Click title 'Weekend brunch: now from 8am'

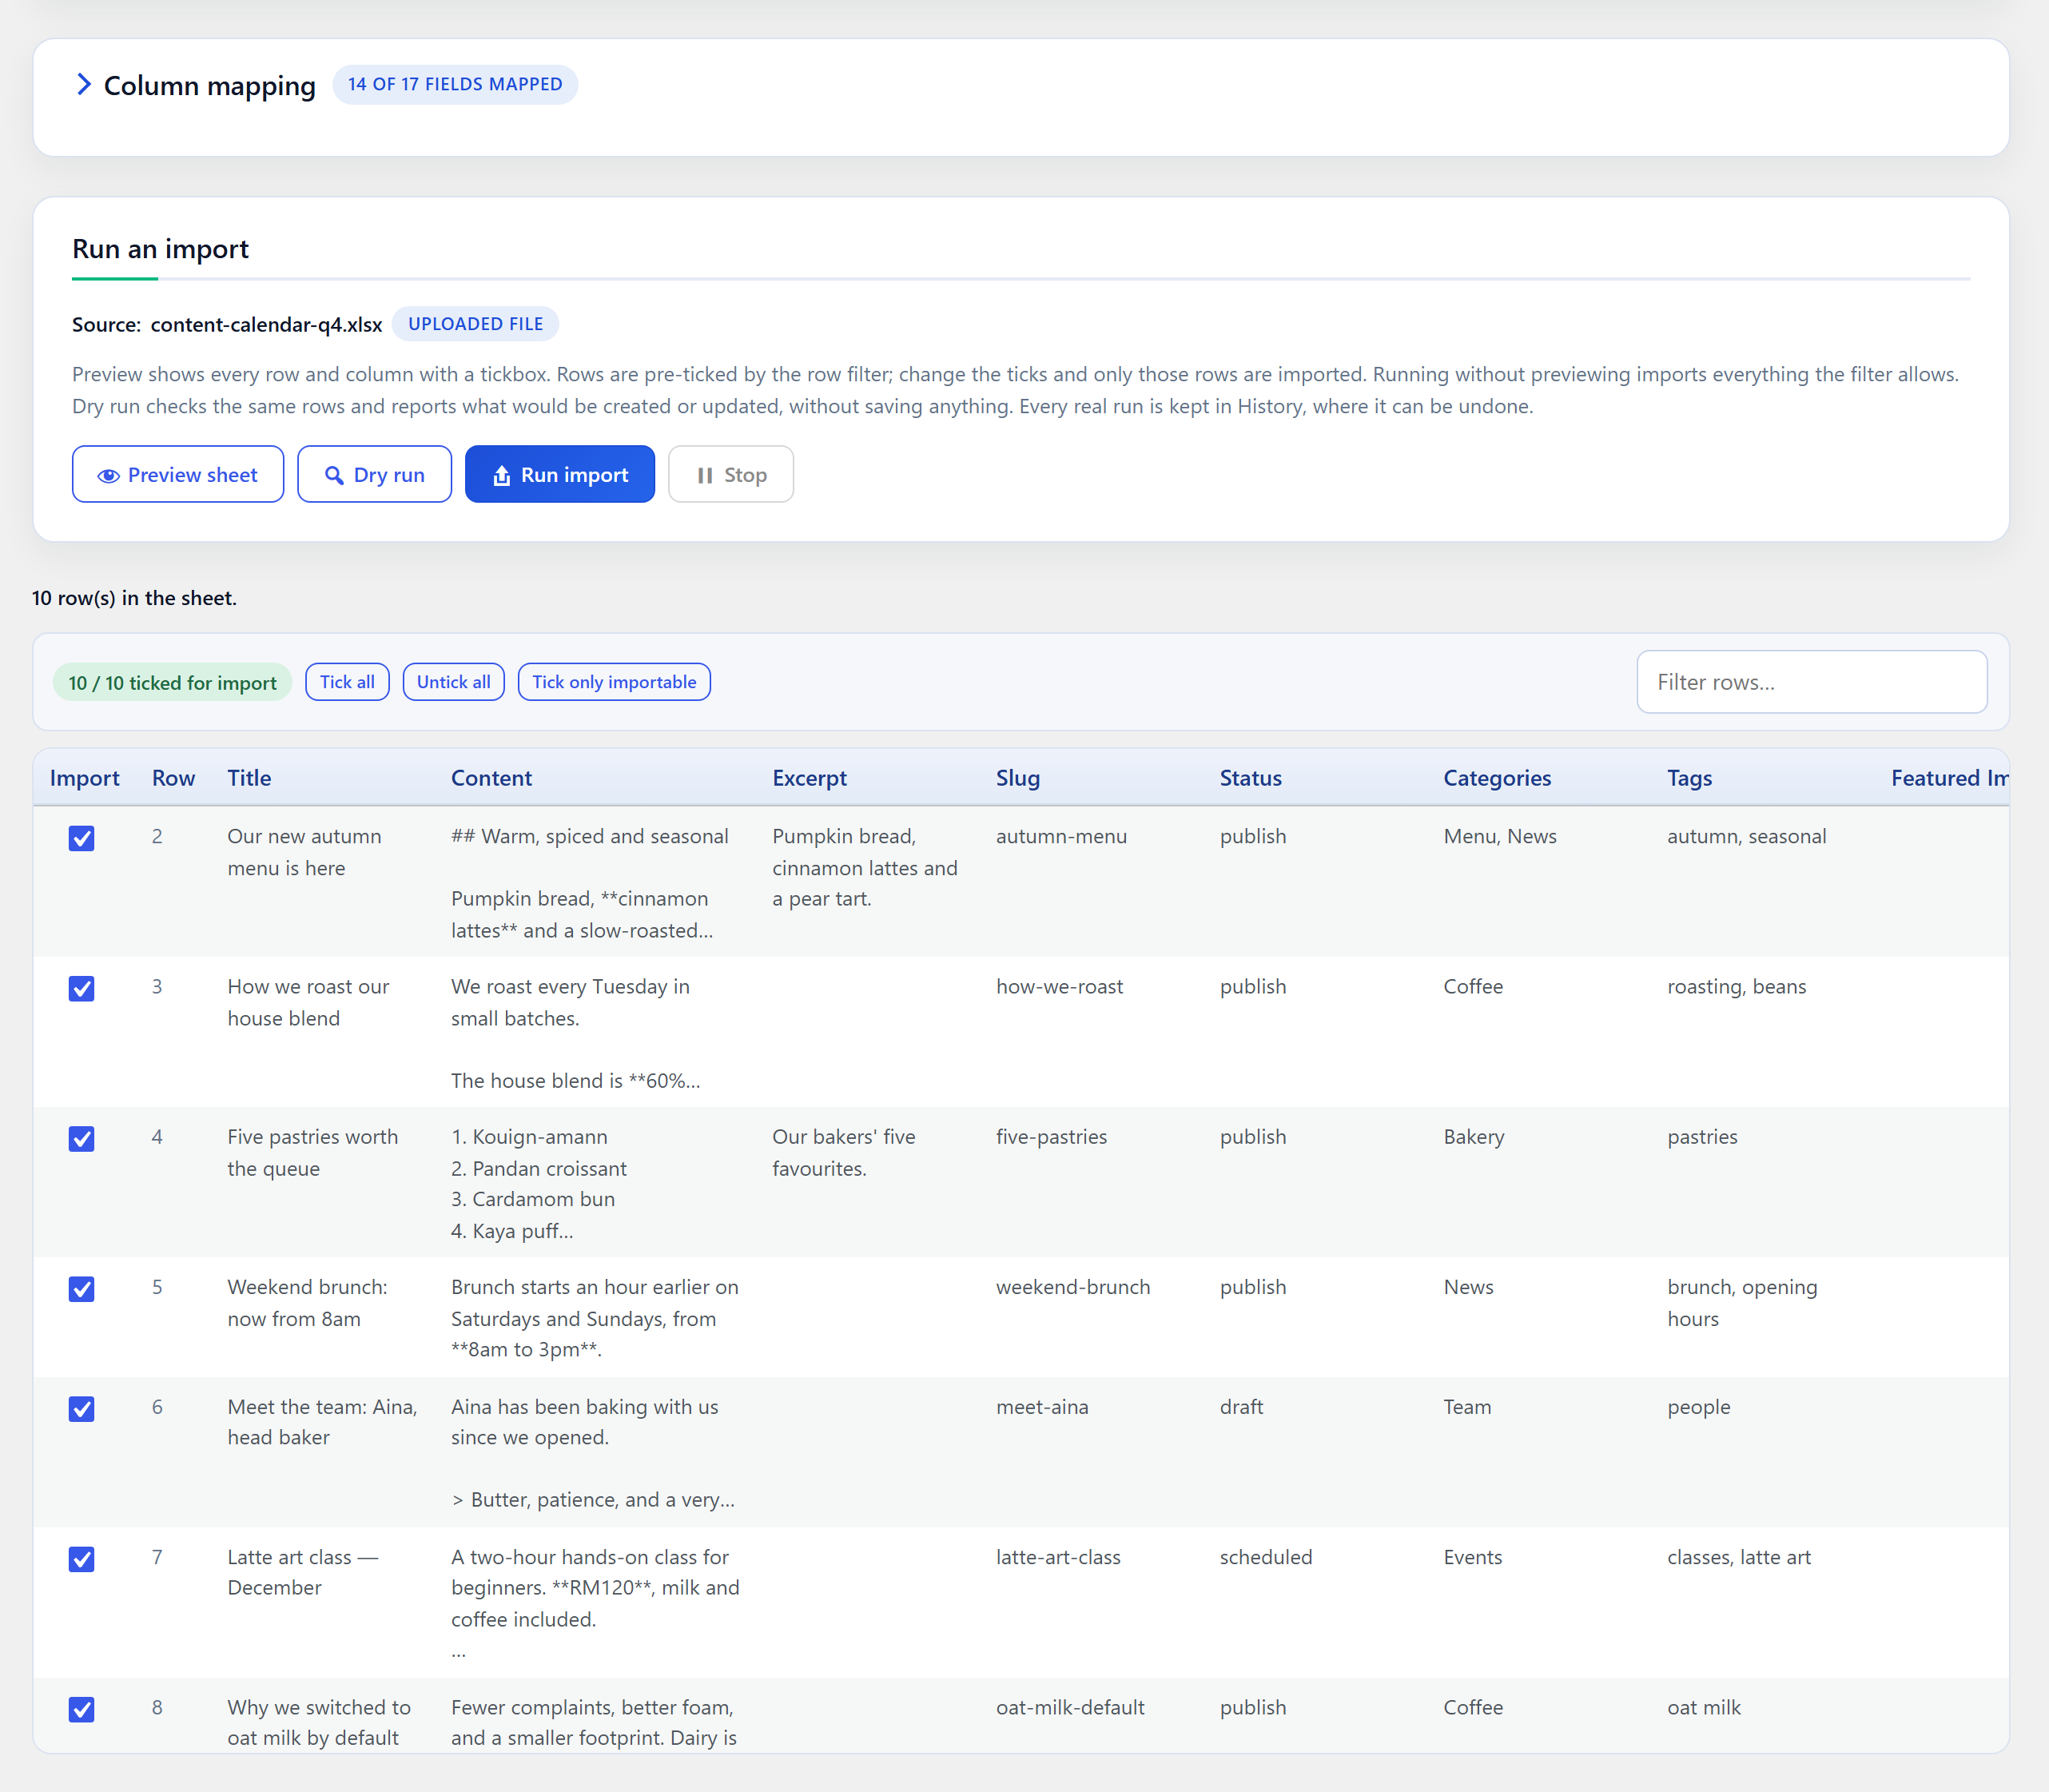(x=307, y=1303)
